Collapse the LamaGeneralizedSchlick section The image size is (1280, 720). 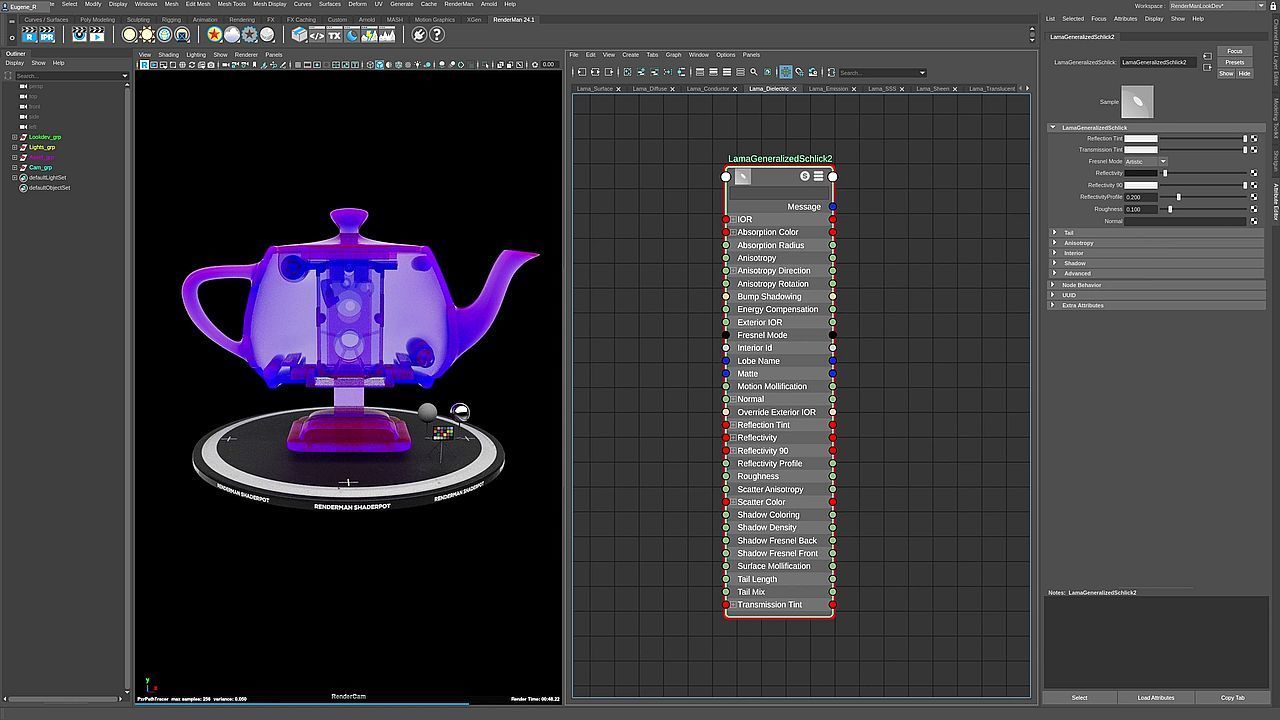[1052, 127]
